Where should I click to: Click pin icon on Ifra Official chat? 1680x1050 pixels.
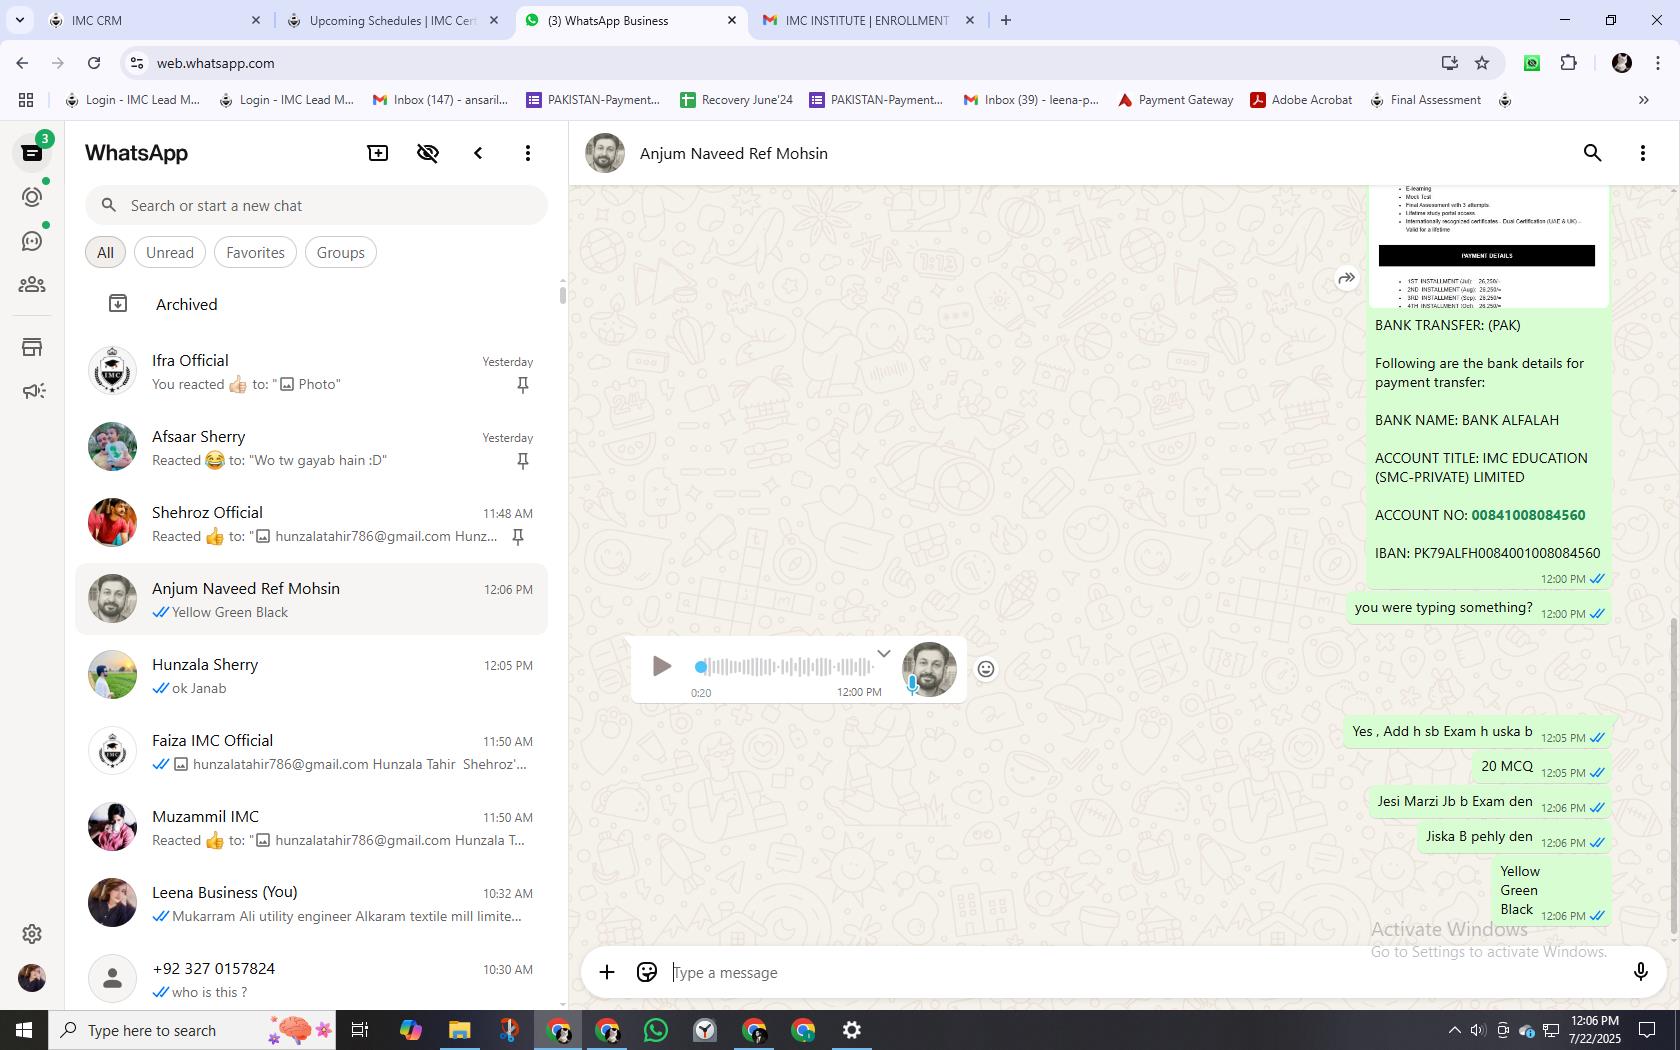coord(523,385)
